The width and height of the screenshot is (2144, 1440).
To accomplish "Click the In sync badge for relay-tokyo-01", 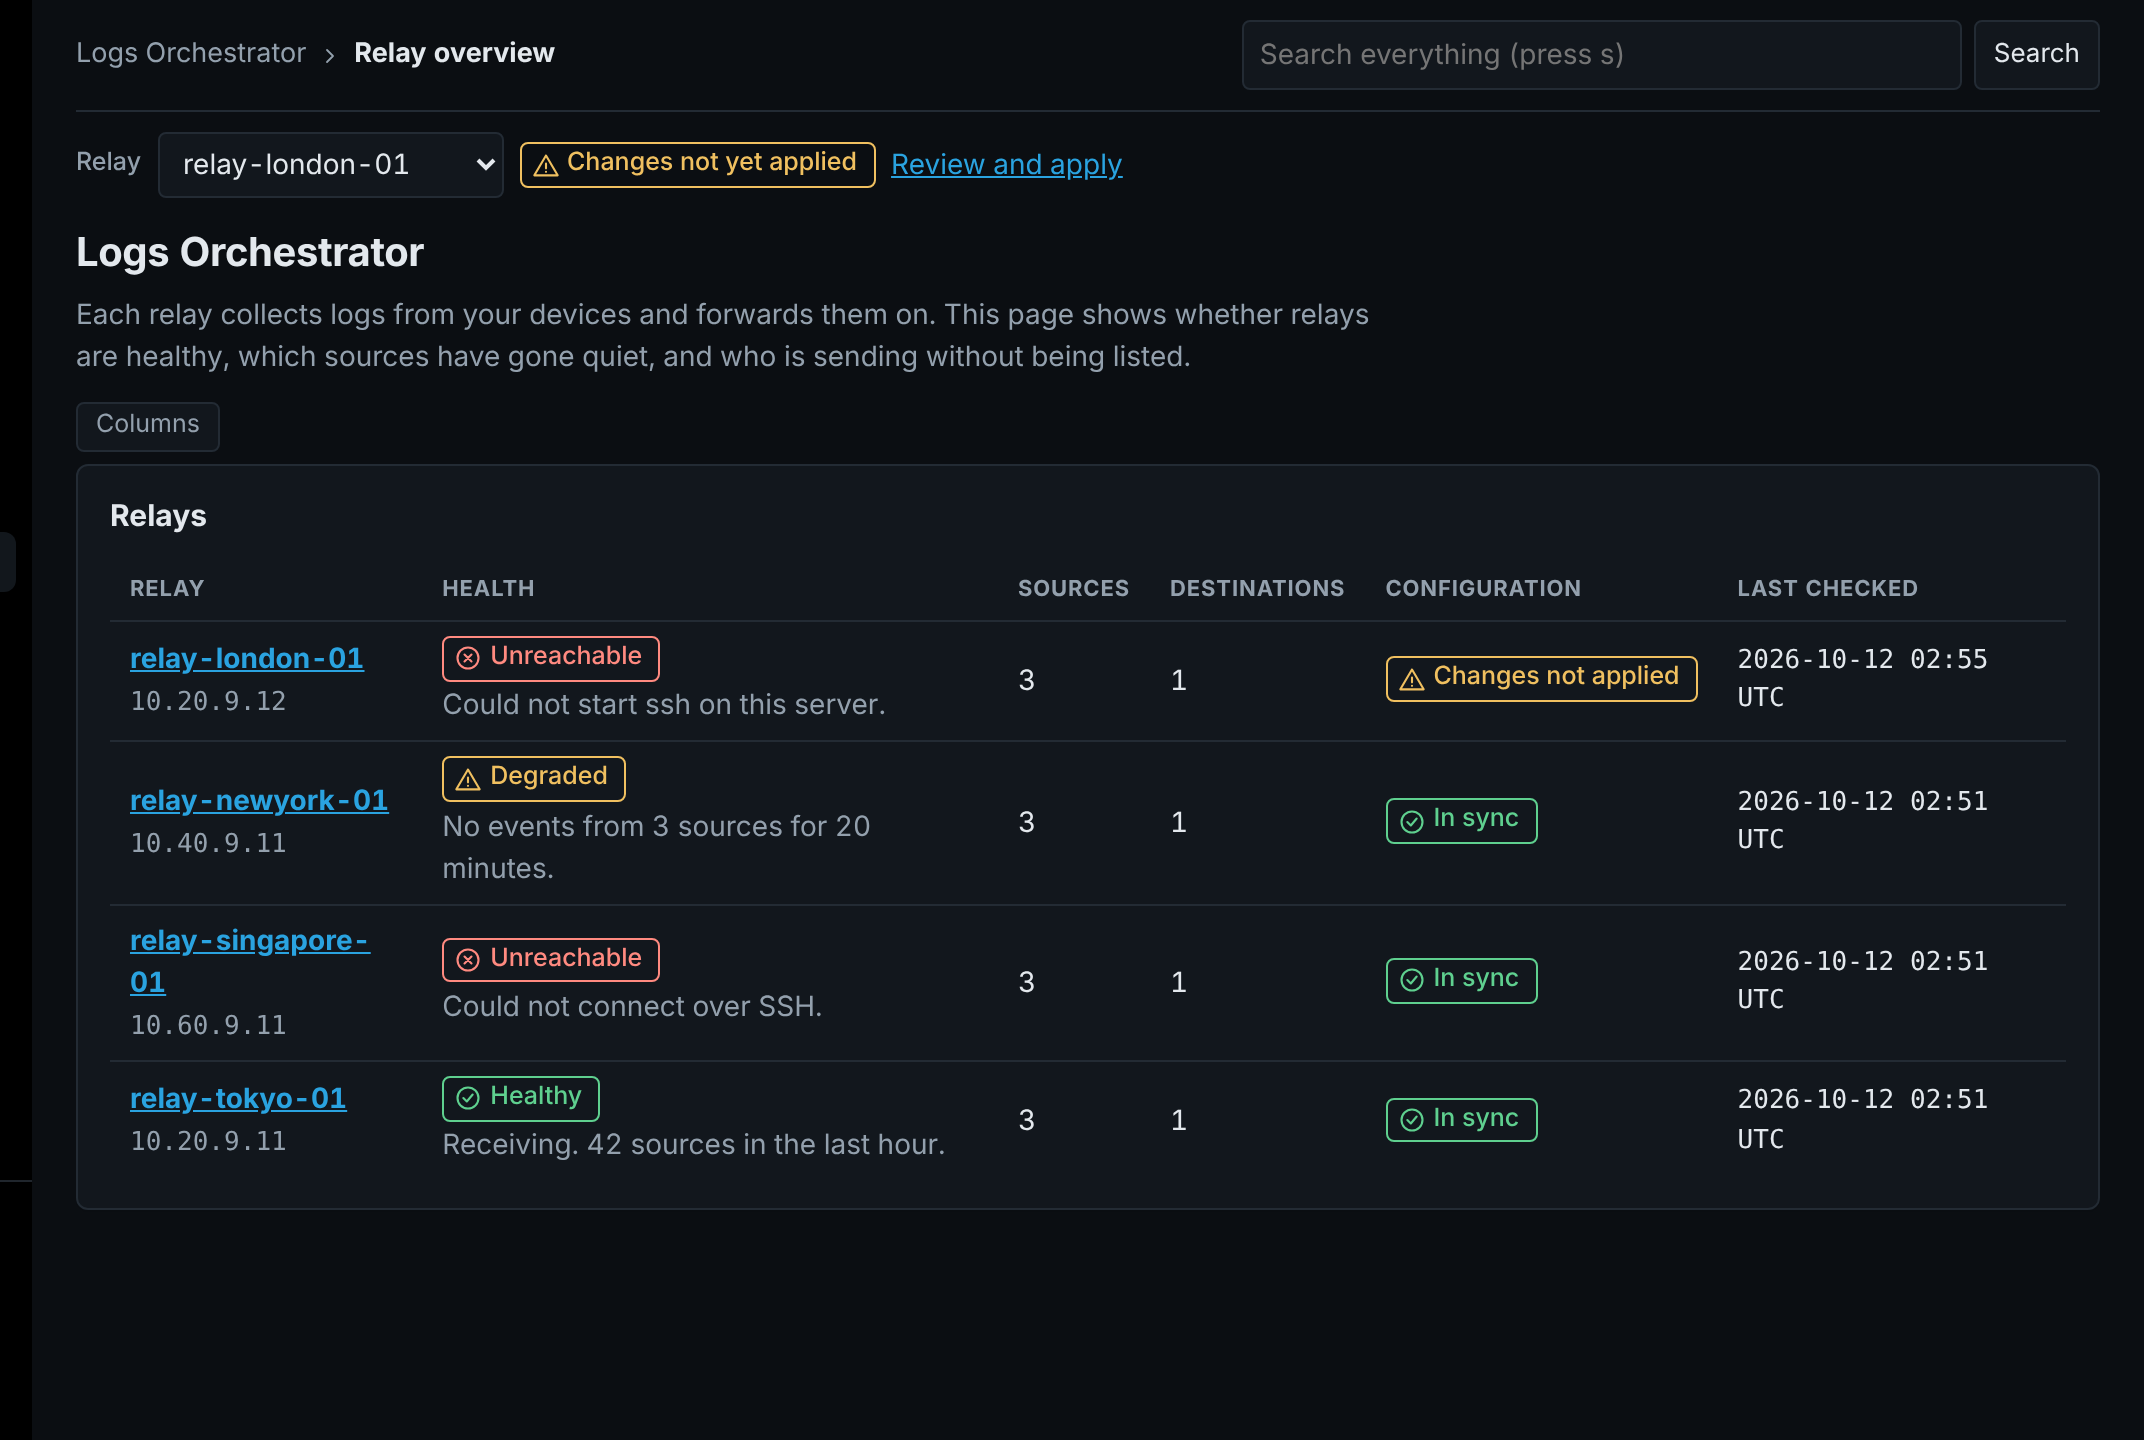I will (1461, 1119).
